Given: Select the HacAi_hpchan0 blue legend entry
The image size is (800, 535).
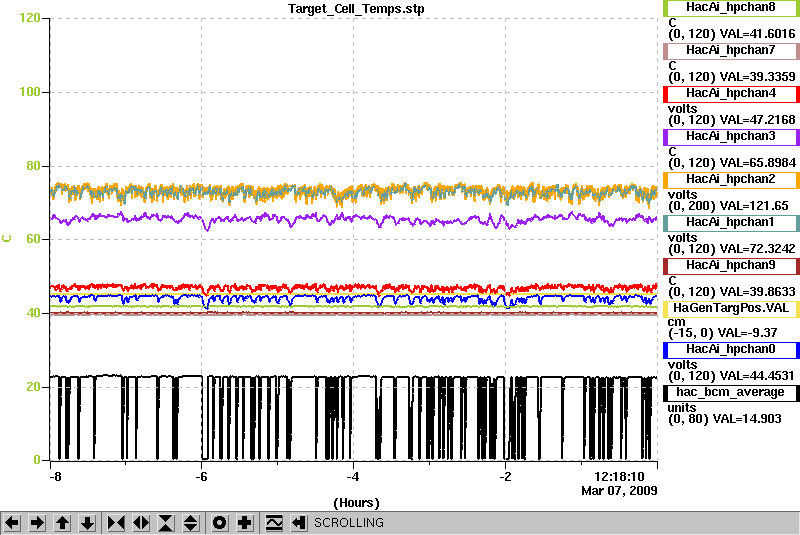Looking at the screenshot, I should coord(731,349).
